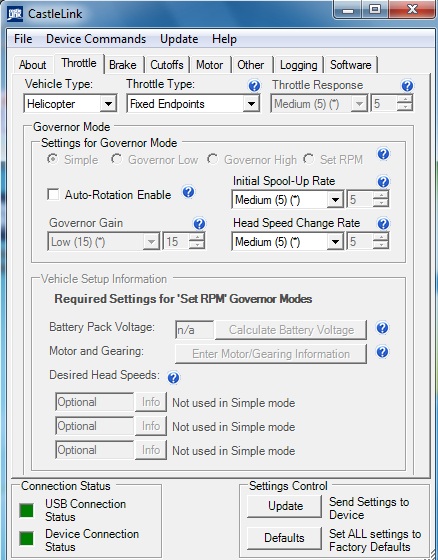This screenshot has width=438, height=560.
Task: Open the Device Commands menu
Action: (96, 39)
